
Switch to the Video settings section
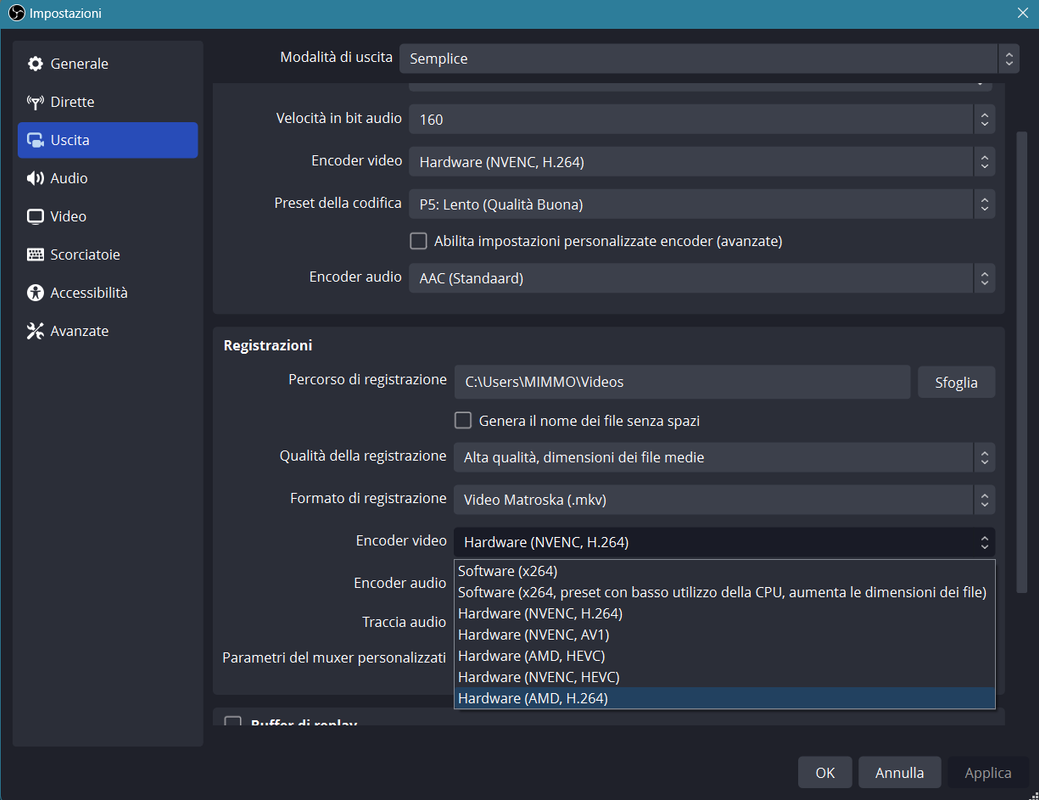click(108, 217)
